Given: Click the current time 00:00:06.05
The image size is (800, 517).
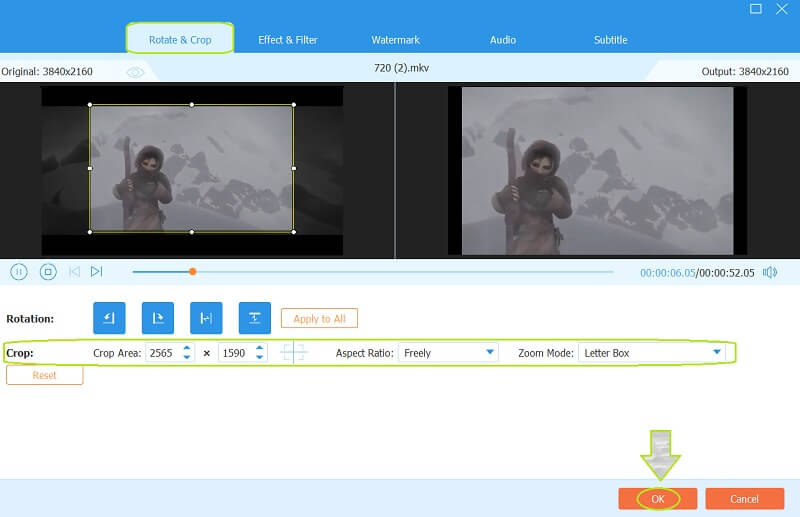Looking at the screenshot, I should click(667, 273).
